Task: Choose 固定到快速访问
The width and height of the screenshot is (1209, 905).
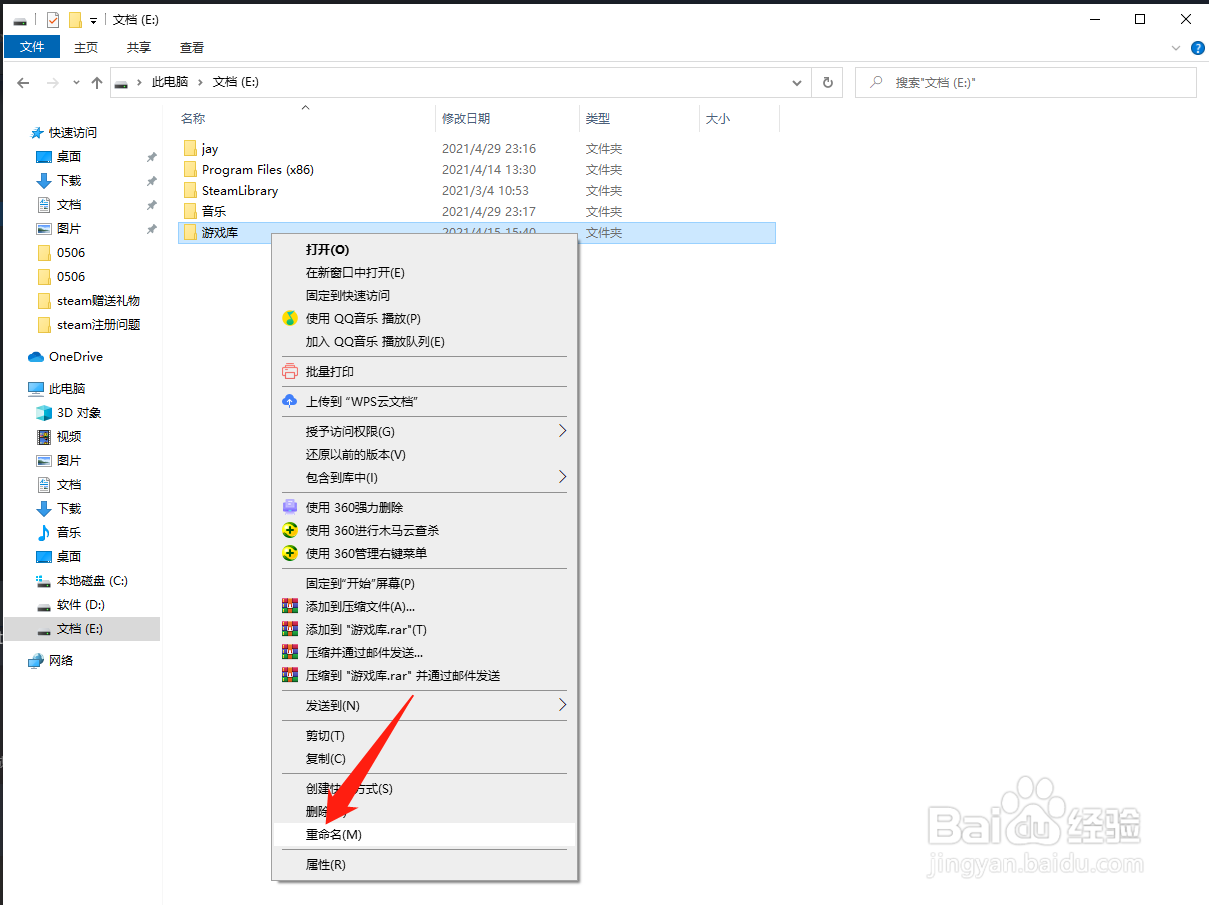Action: pos(424,295)
